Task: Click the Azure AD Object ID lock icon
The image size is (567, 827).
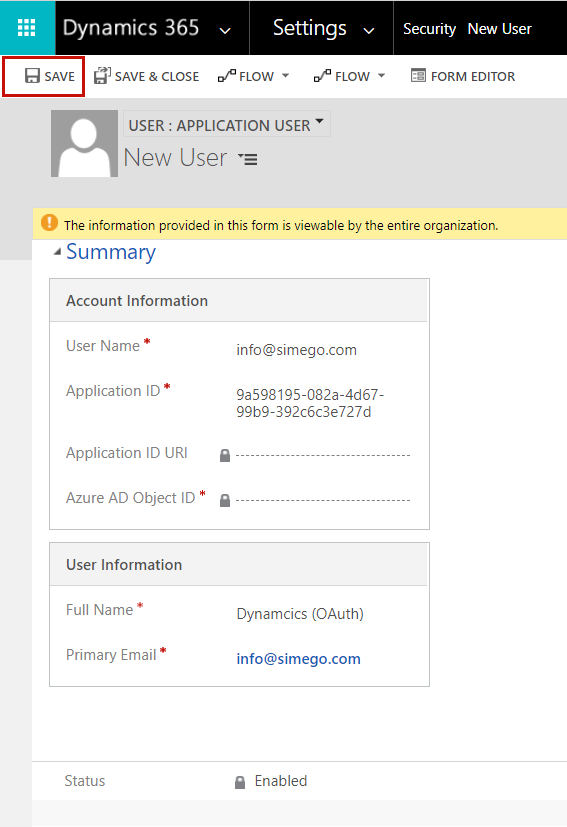Action: 225,500
